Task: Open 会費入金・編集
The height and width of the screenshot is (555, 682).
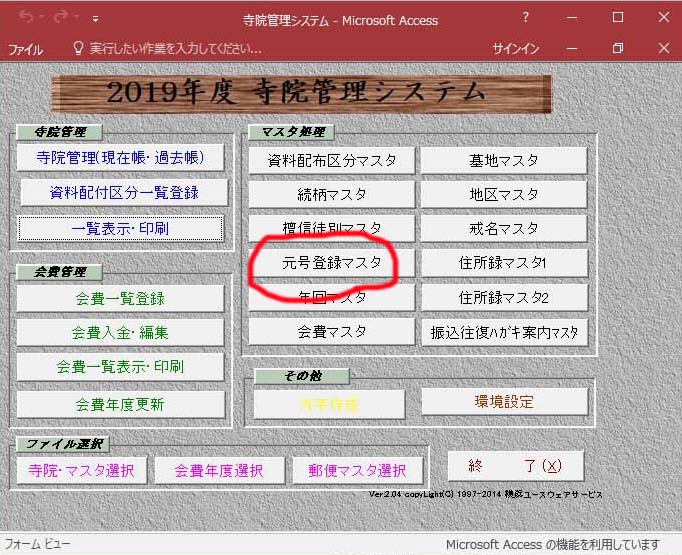Action: click(x=119, y=332)
